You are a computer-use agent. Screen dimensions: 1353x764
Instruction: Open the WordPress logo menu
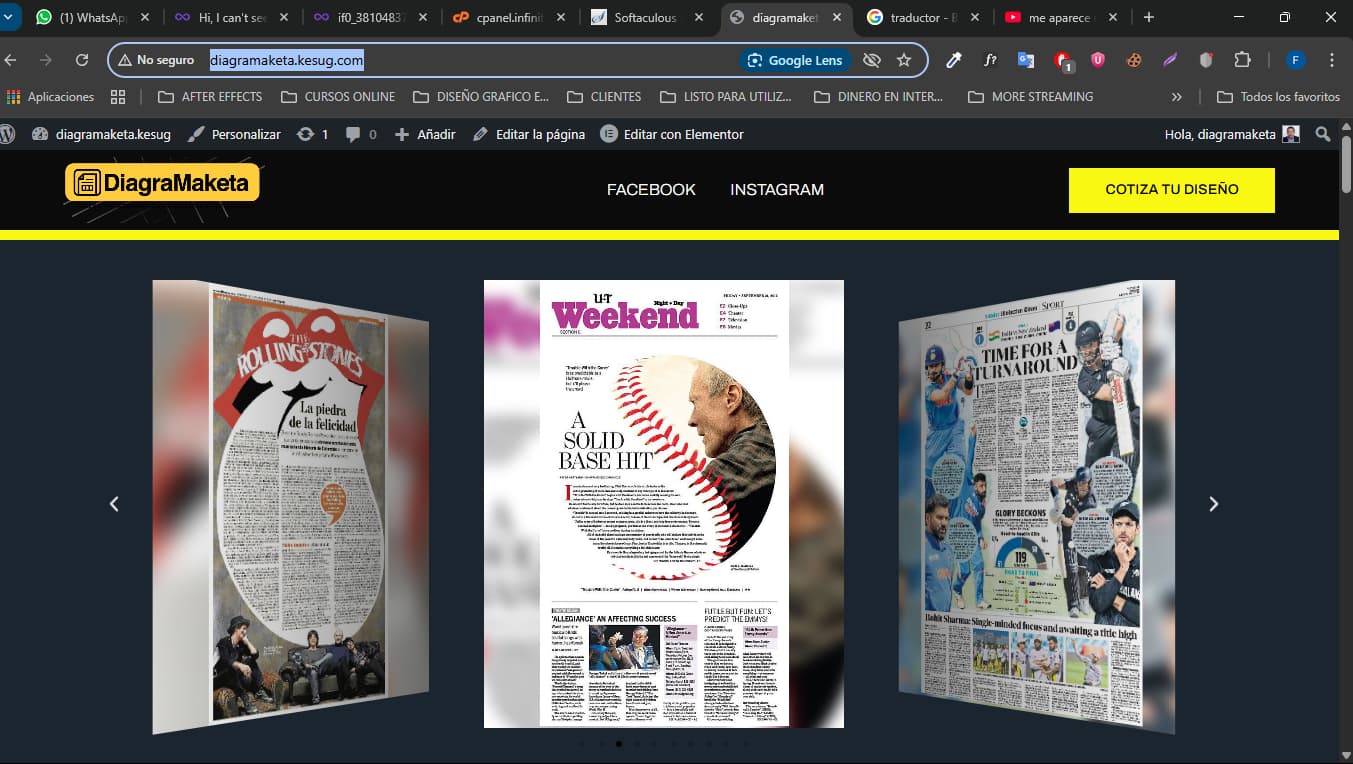[x=7, y=134]
